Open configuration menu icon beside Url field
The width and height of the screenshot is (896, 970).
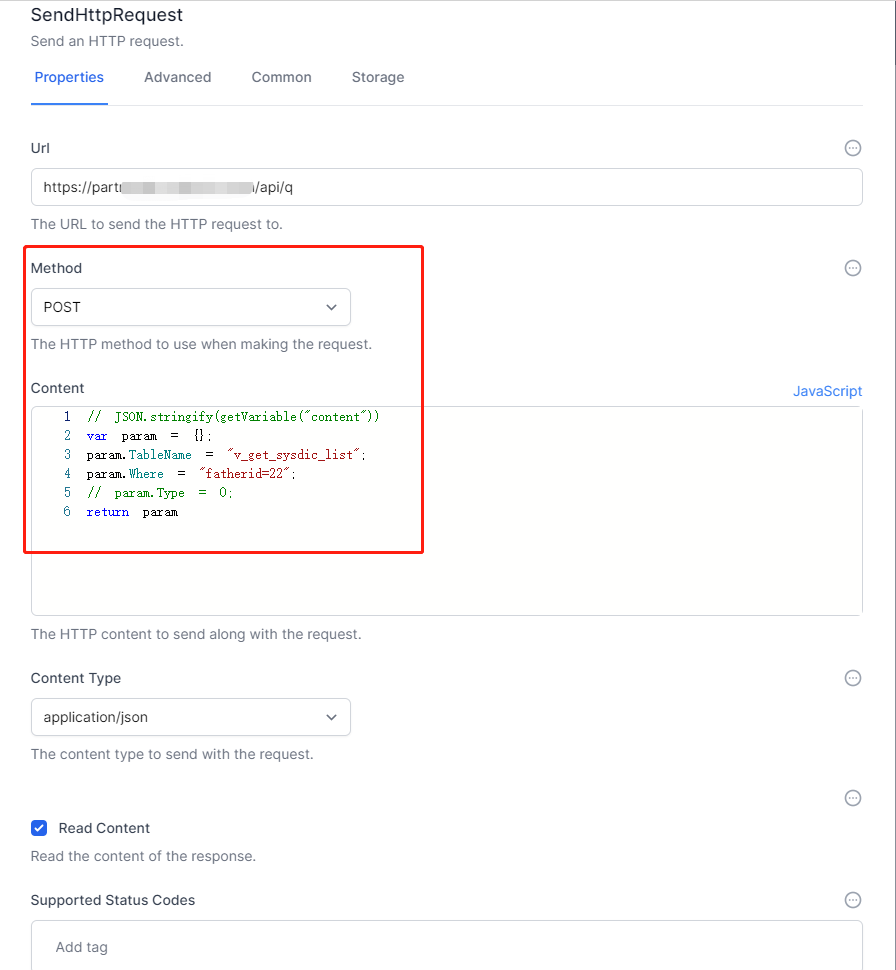[852, 148]
